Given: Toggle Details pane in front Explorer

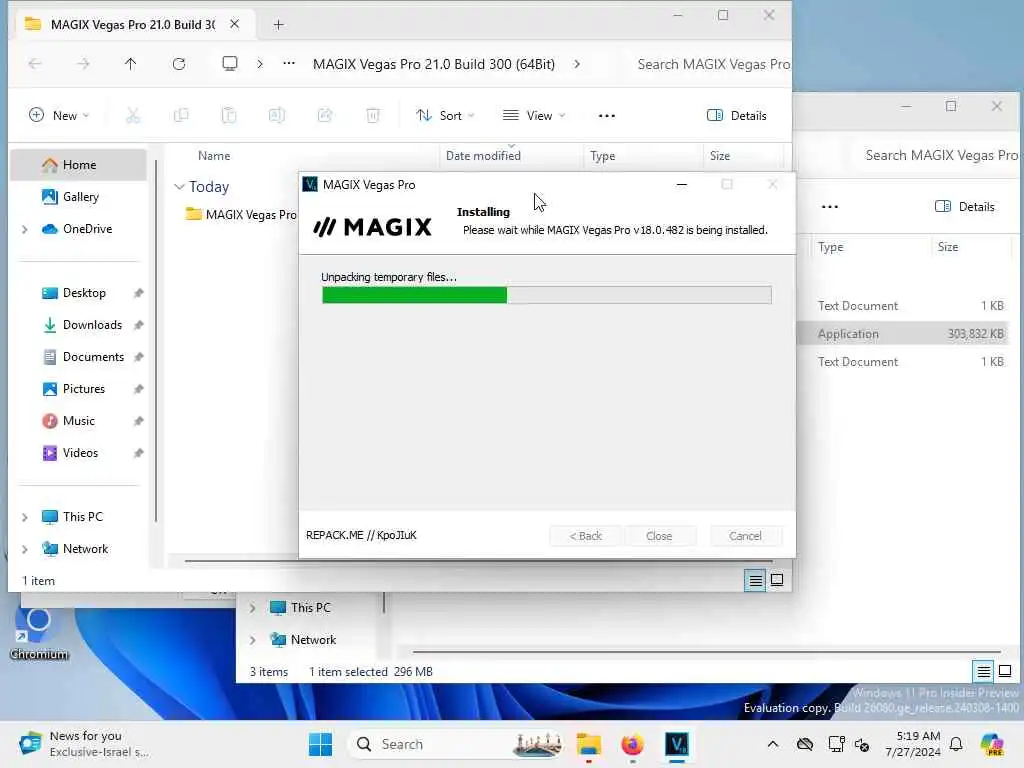Looking at the screenshot, I should [x=737, y=116].
